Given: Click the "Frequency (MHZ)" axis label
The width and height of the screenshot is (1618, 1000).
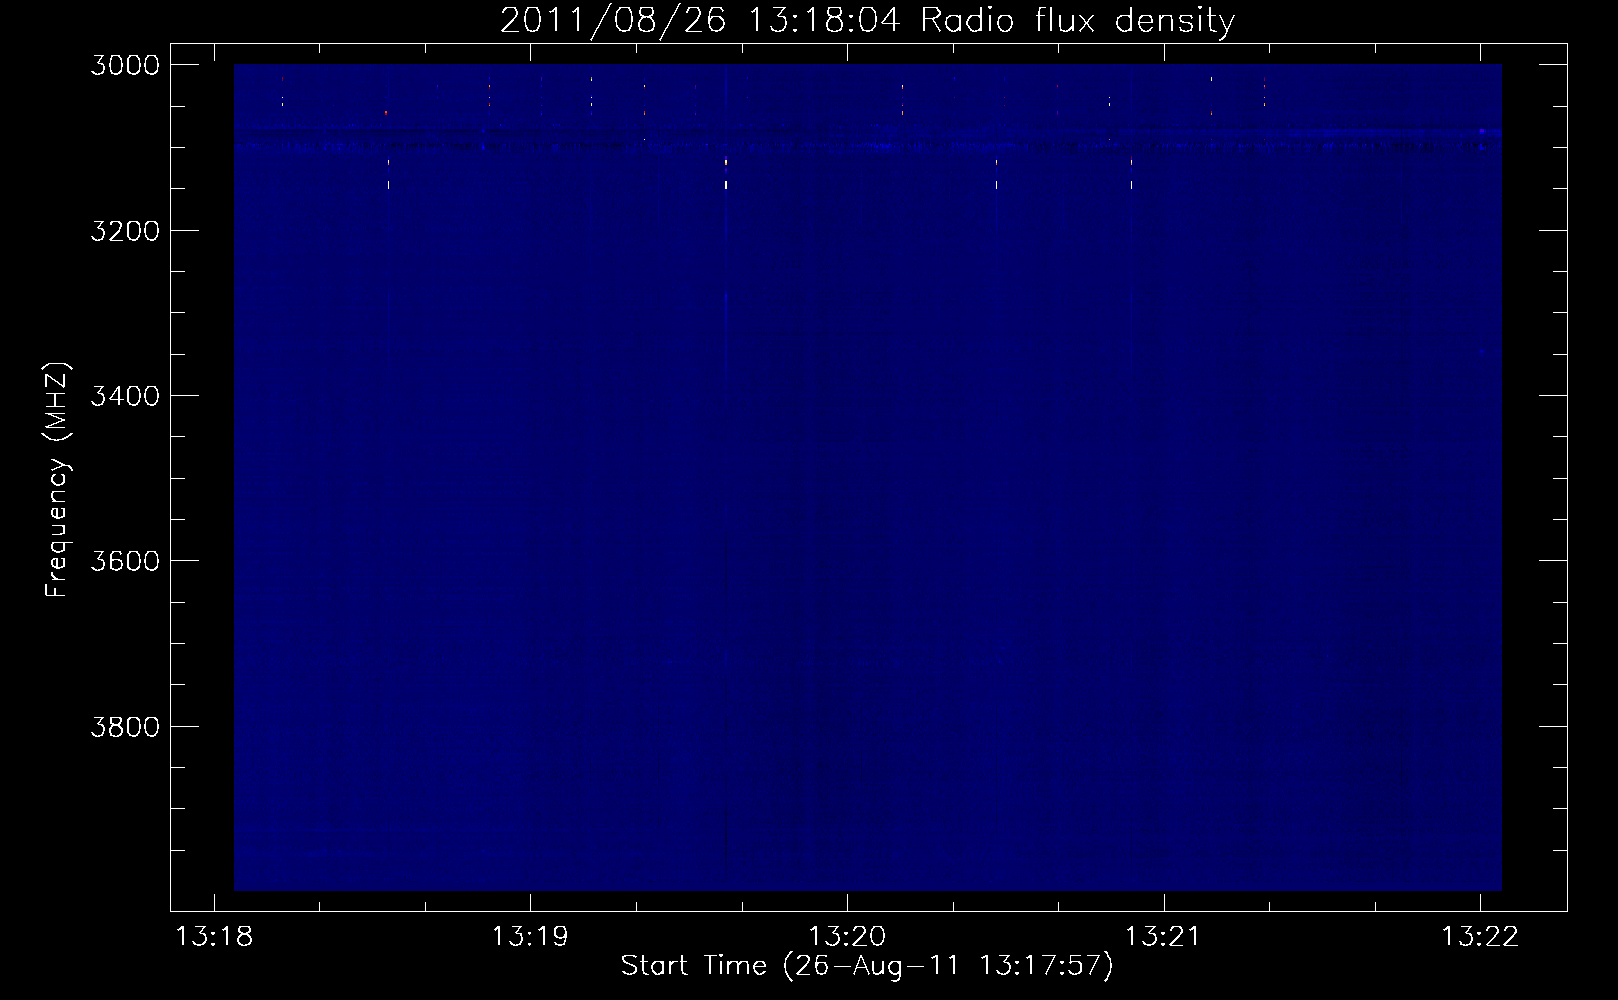Looking at the screenshot, I should tap(57, 480).
